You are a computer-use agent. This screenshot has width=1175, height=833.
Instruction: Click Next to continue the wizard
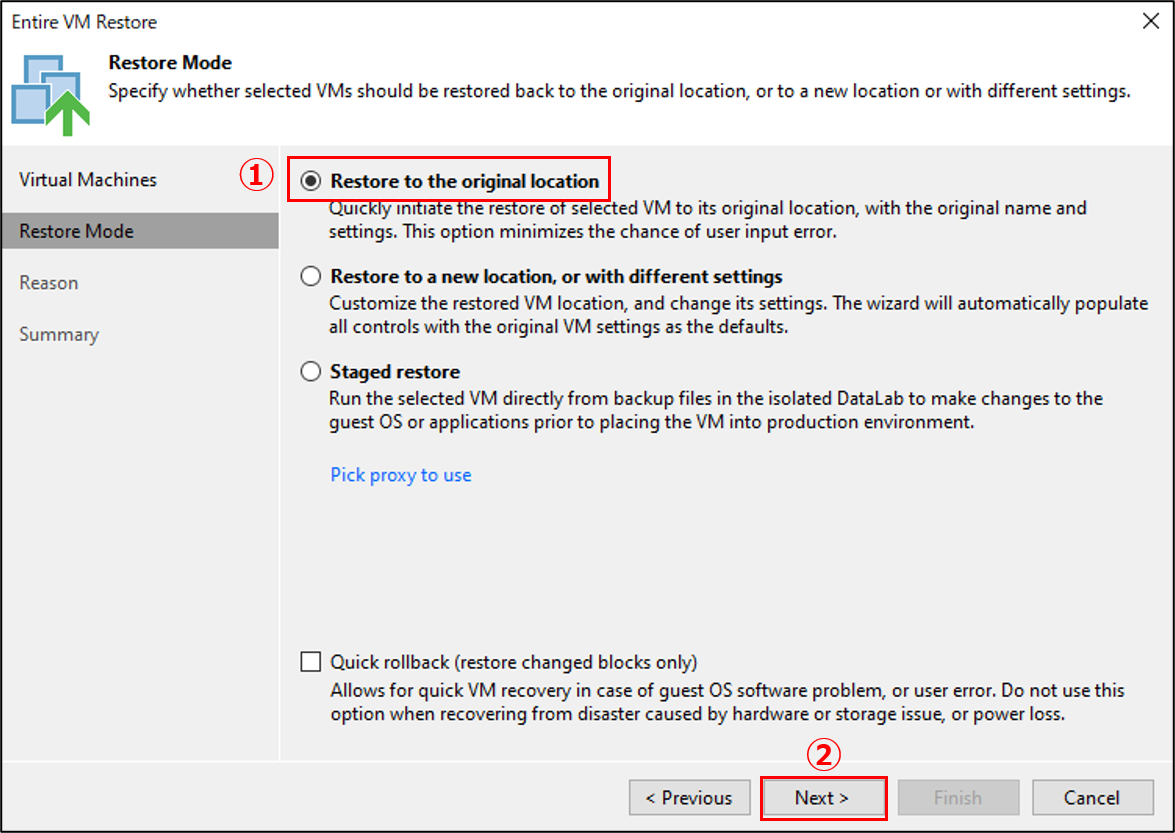tap(822, 798)
